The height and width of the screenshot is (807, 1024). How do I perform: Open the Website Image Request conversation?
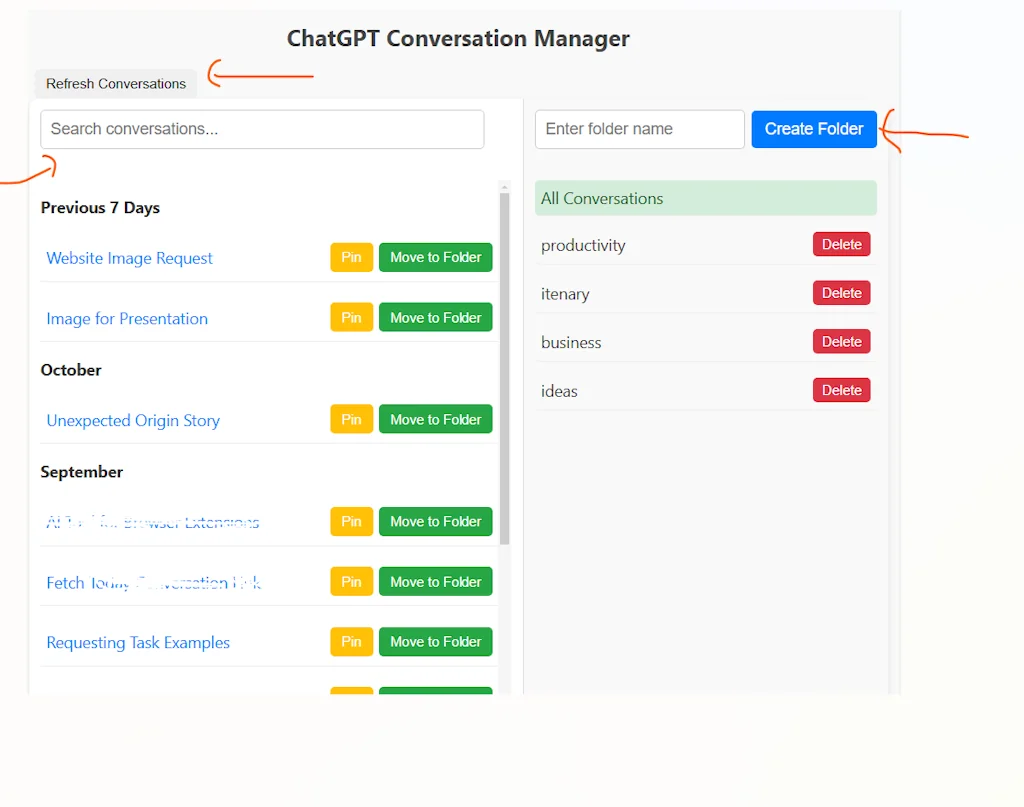coord(129,258)
